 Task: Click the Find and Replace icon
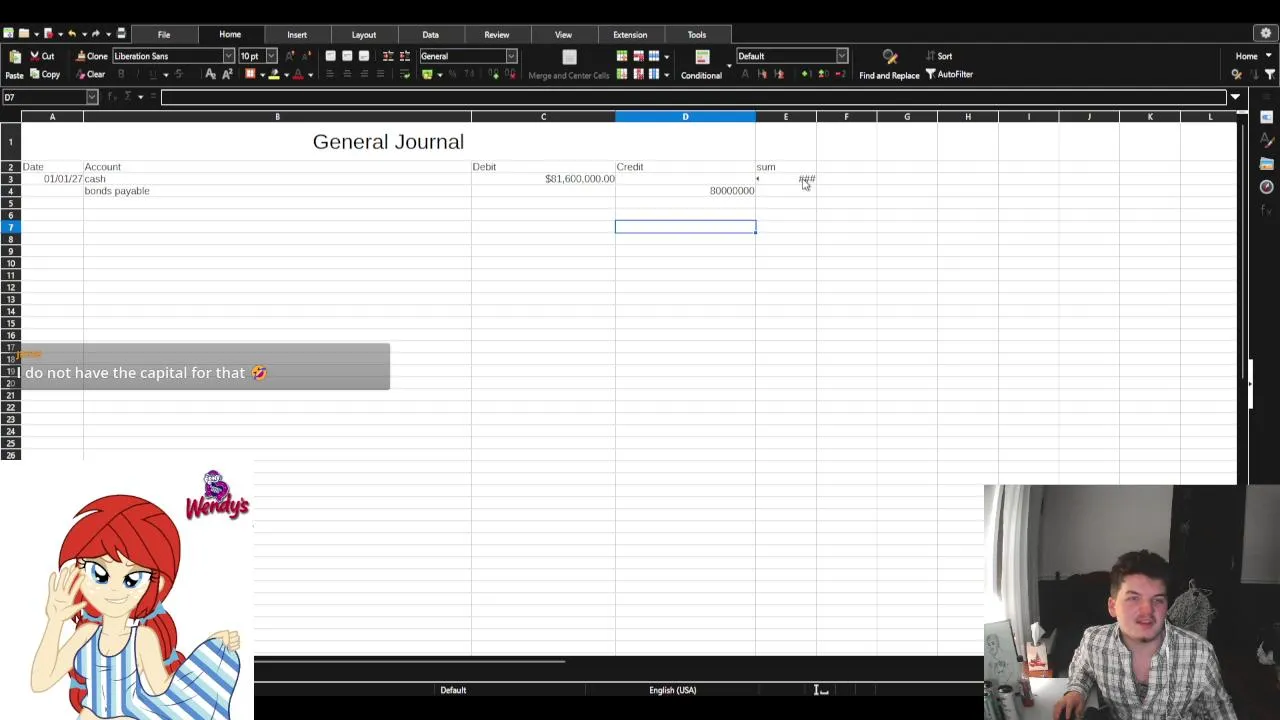coord(889,57)
